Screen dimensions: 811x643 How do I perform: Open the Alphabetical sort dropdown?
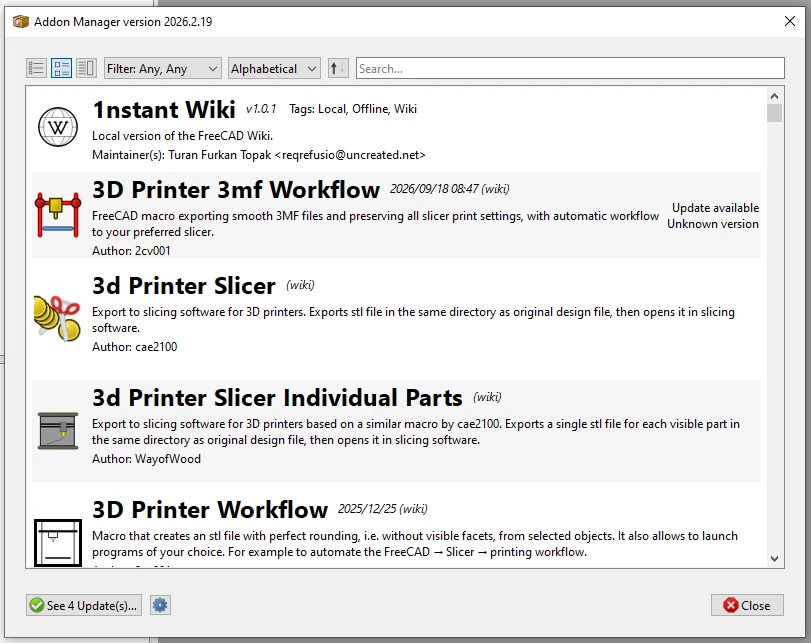tap(274, 68)
